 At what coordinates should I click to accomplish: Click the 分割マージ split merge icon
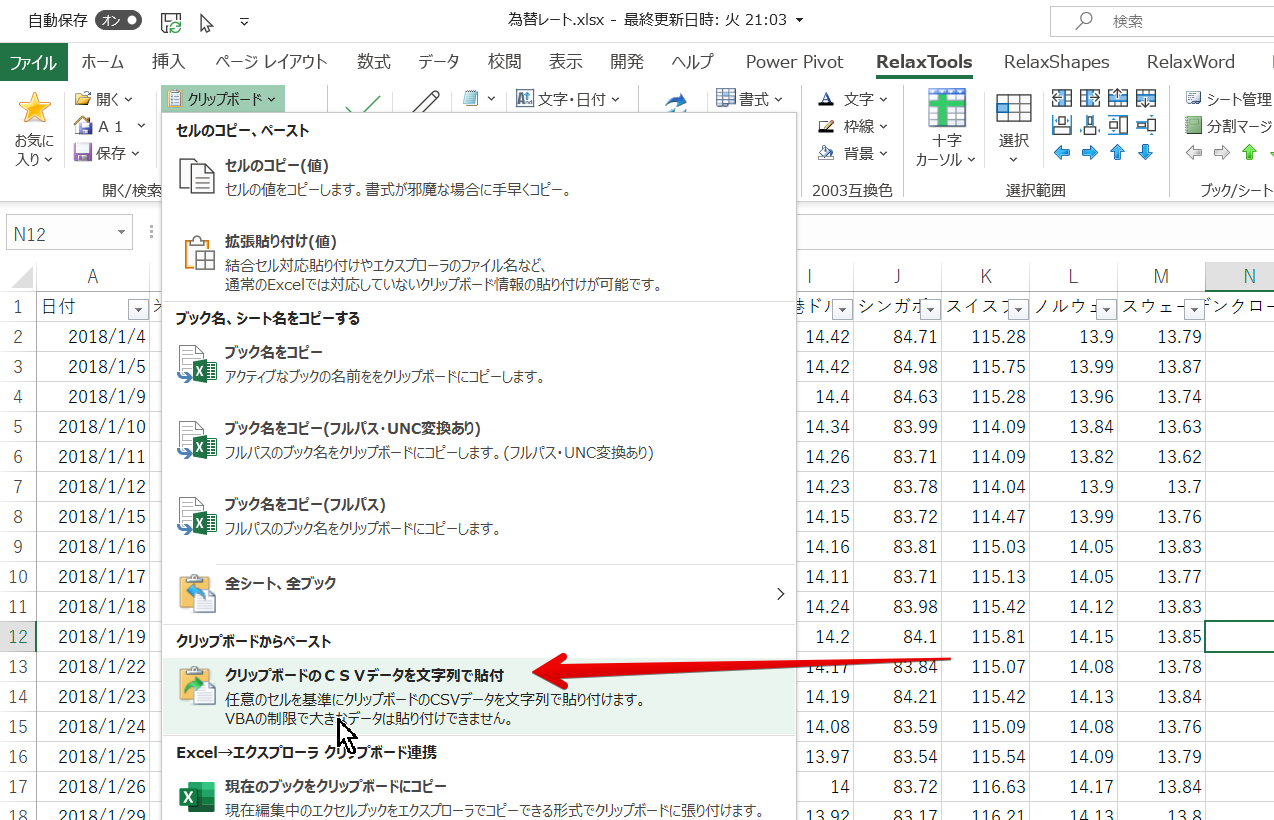pyautogui.click(x=1193, y=126)
